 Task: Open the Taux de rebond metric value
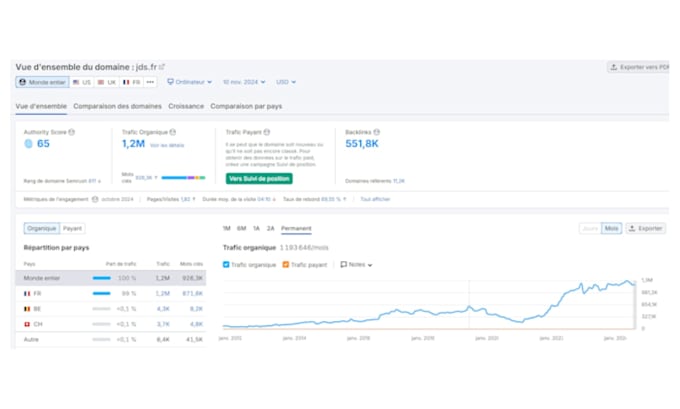(x=330, y=200)
